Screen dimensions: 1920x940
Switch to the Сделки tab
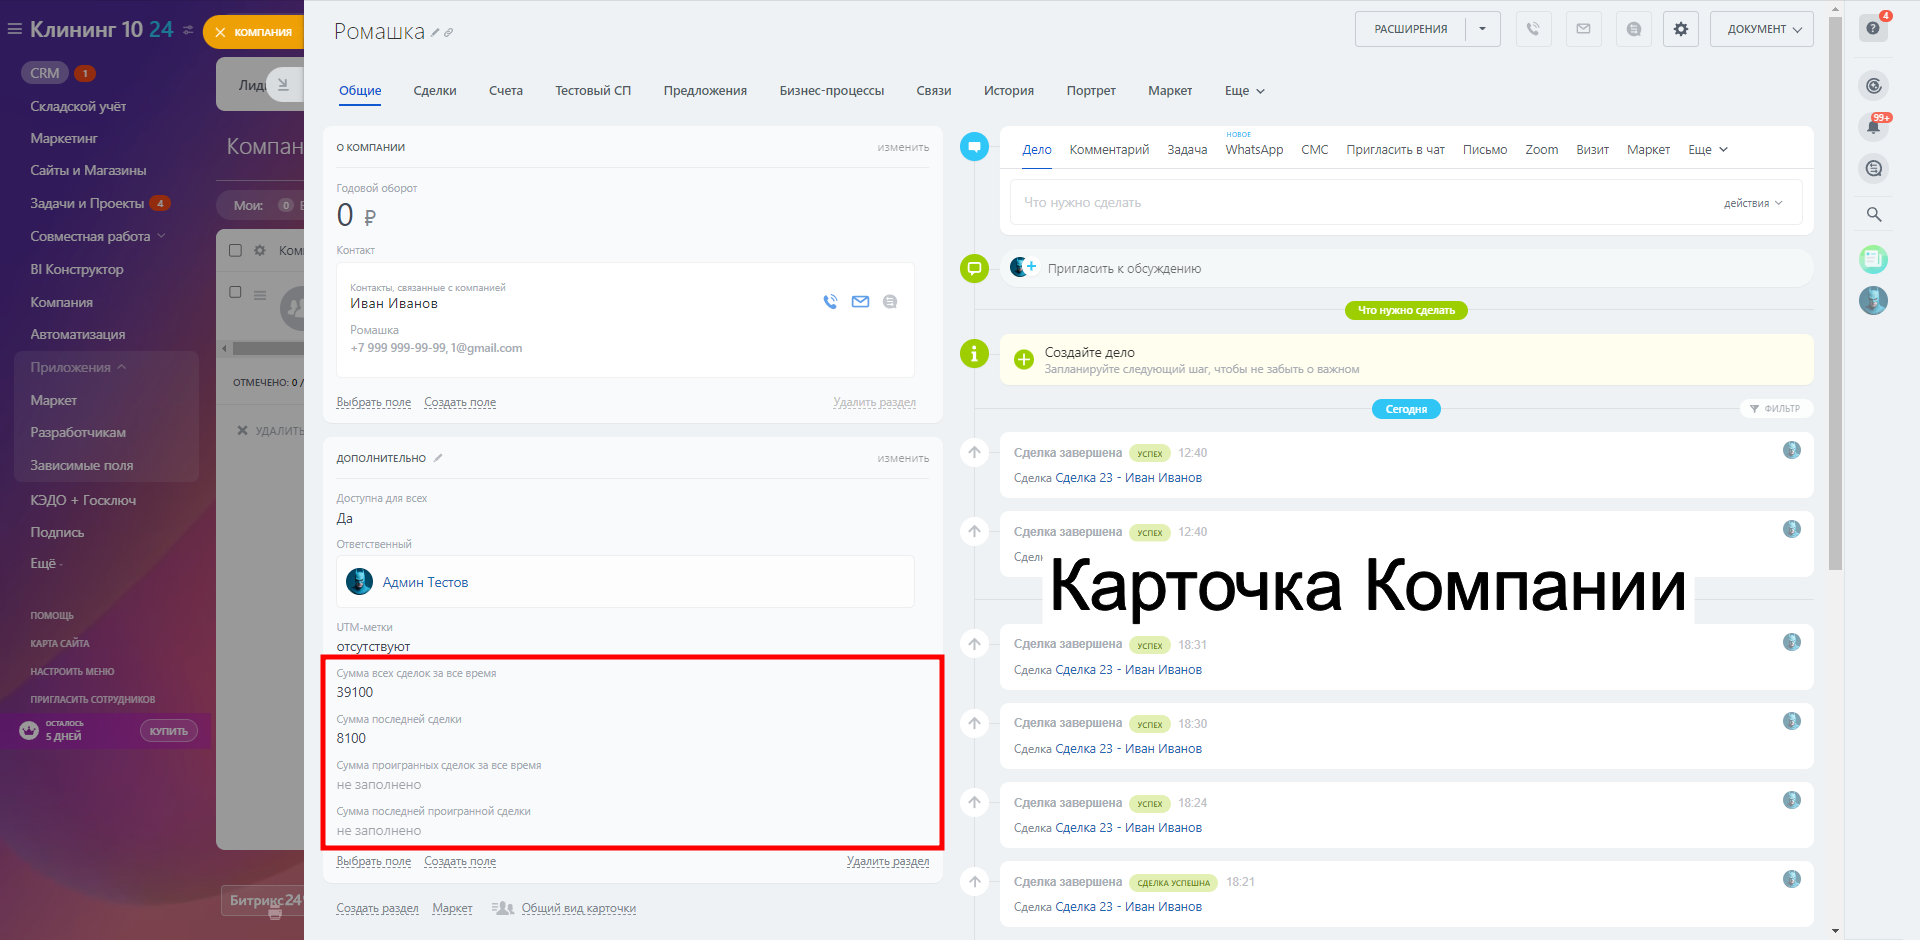click(435, 91)
